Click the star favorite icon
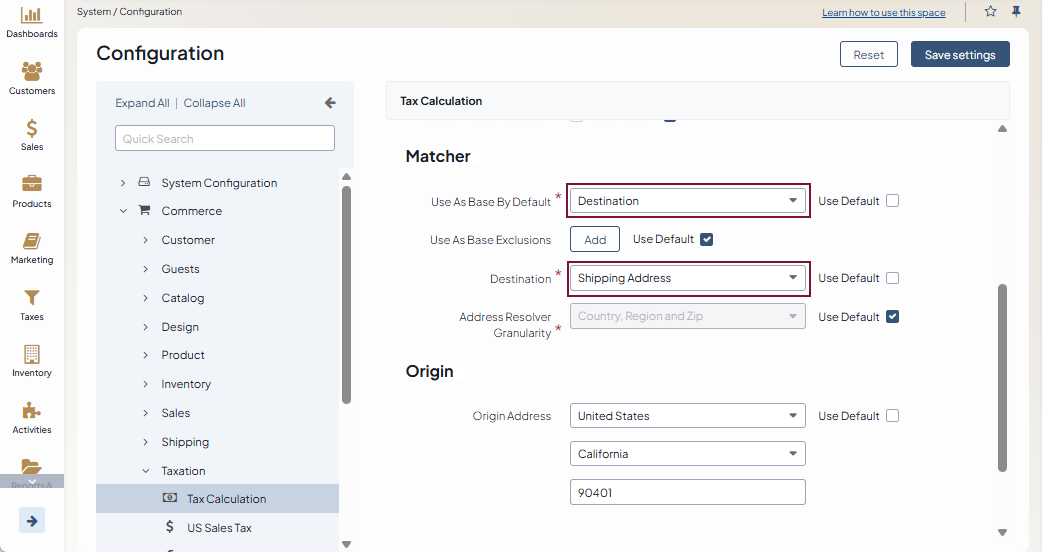 tap(990, 12)
